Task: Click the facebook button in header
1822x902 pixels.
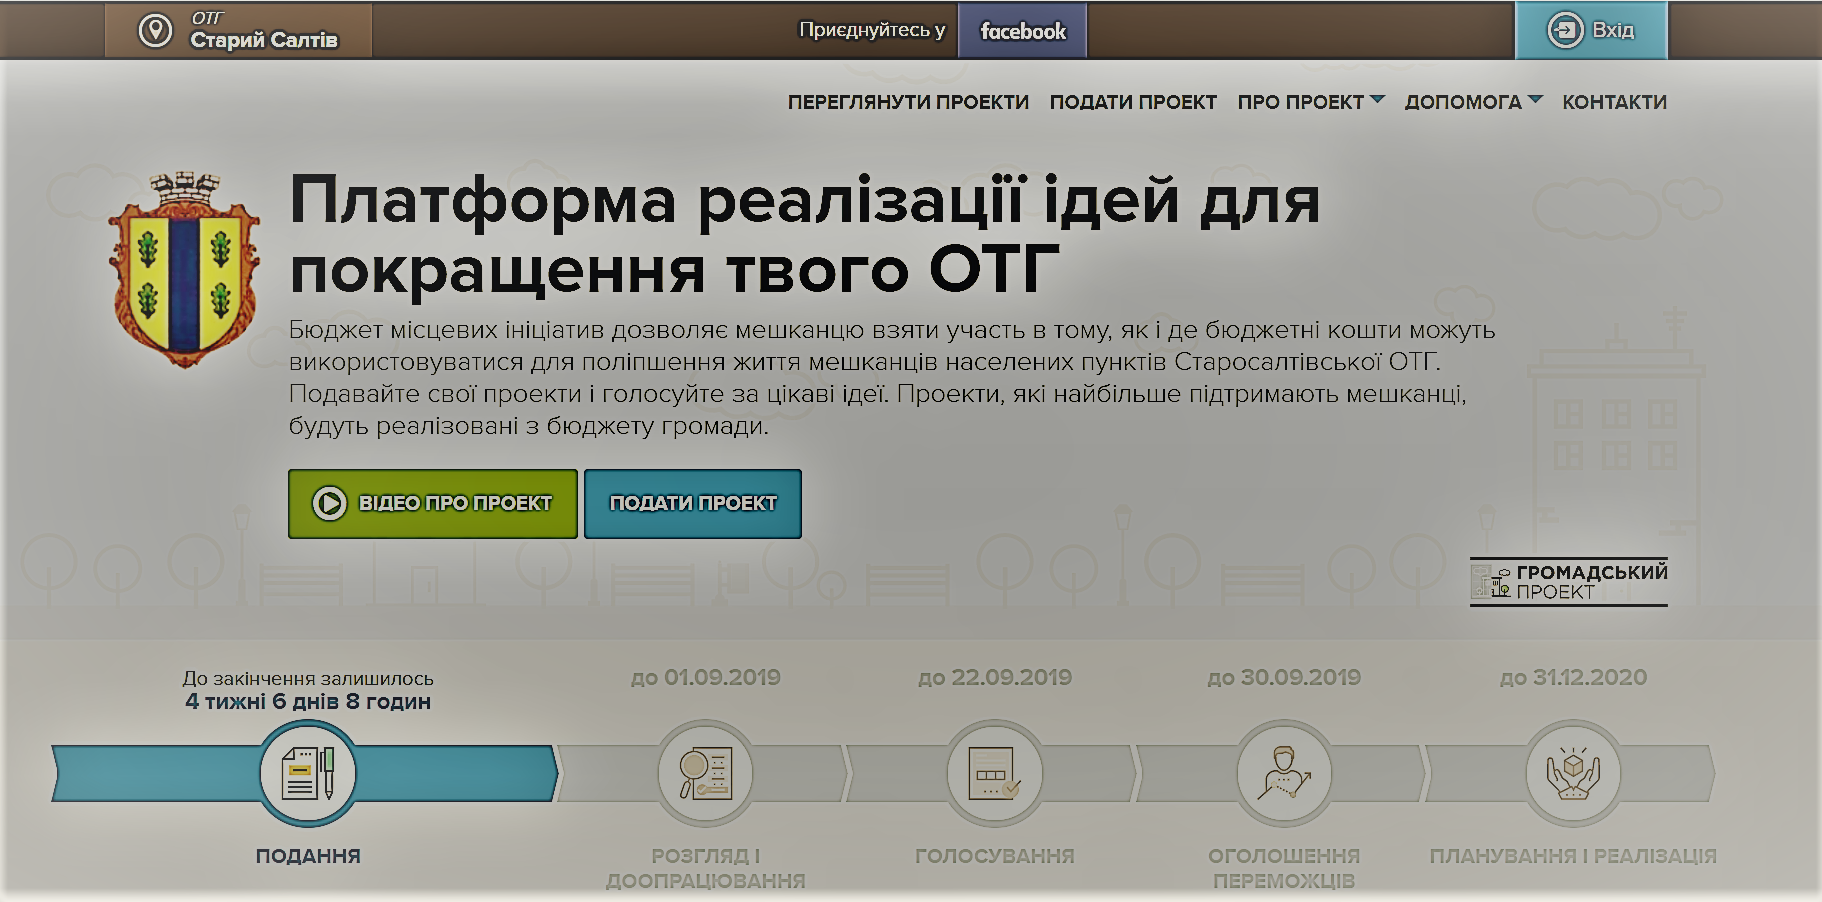Action: coord(1022,31)
